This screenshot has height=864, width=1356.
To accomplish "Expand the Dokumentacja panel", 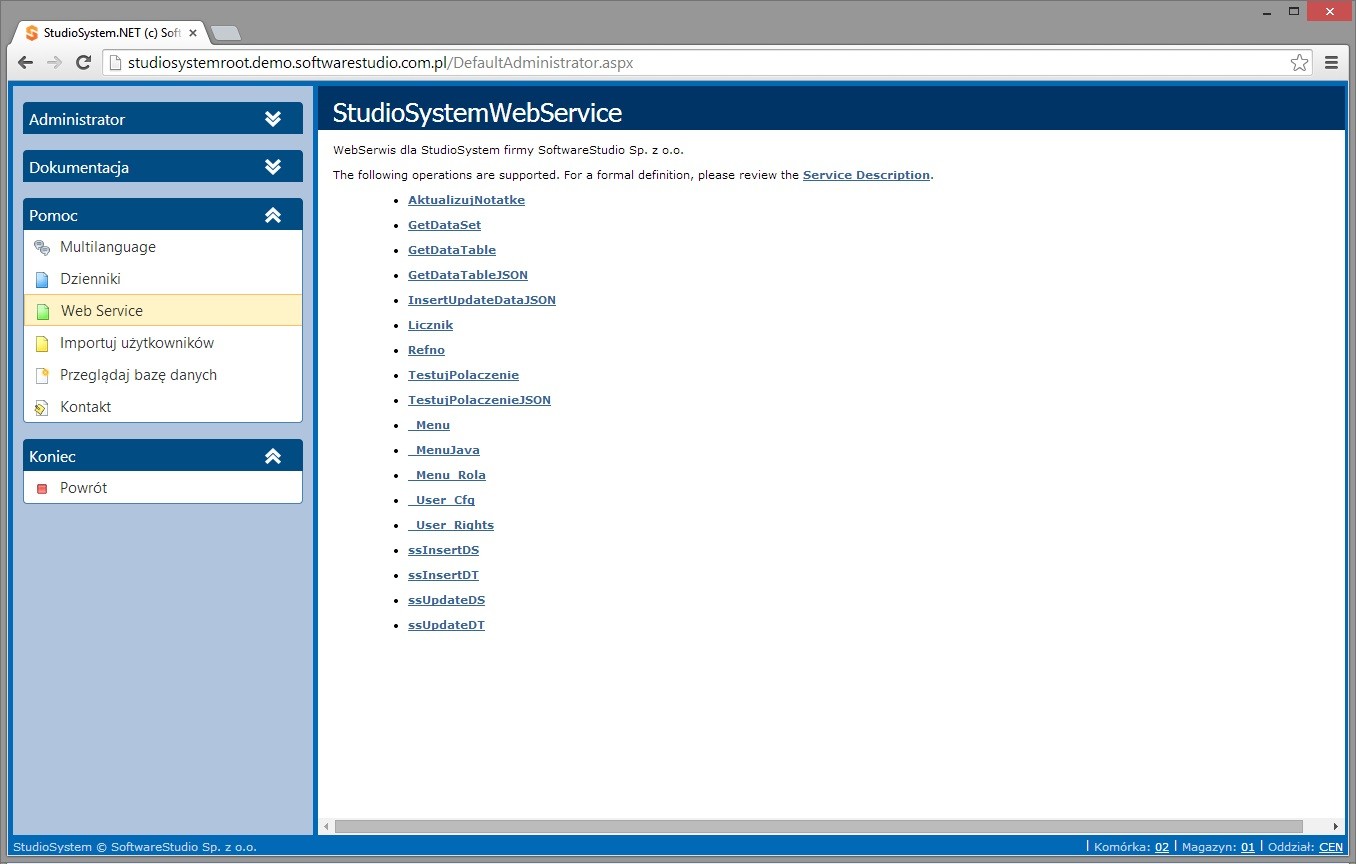I will 163,167.
